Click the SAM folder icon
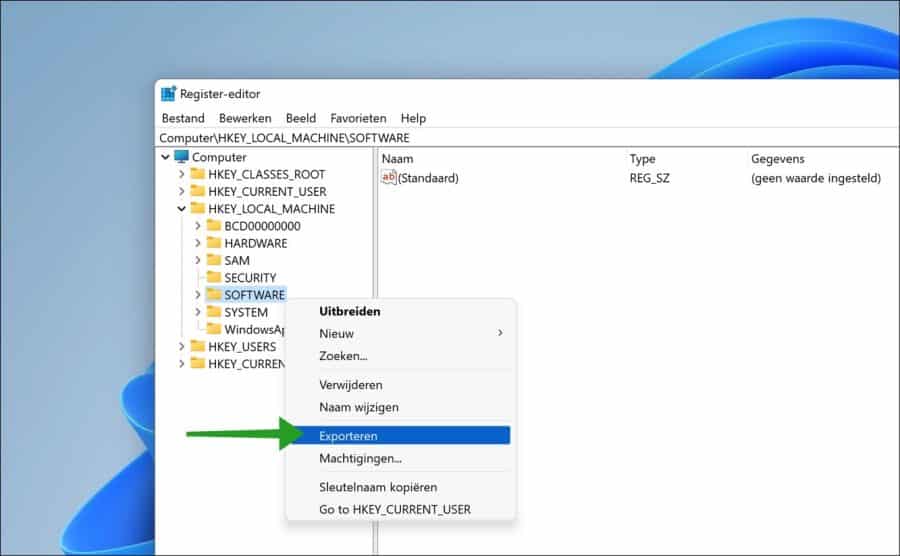The height and width of the screenshot is (556, 900). pos(214,260)
